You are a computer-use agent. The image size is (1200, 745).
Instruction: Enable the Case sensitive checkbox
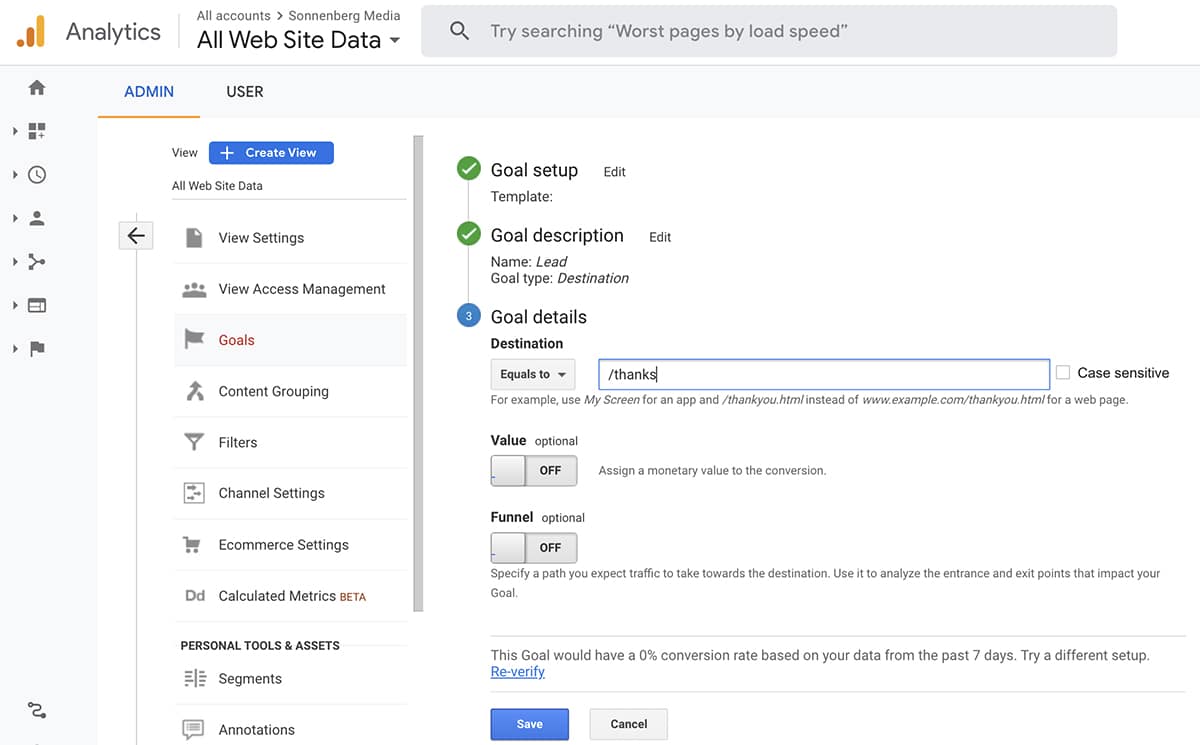(x=1062, y=372)
